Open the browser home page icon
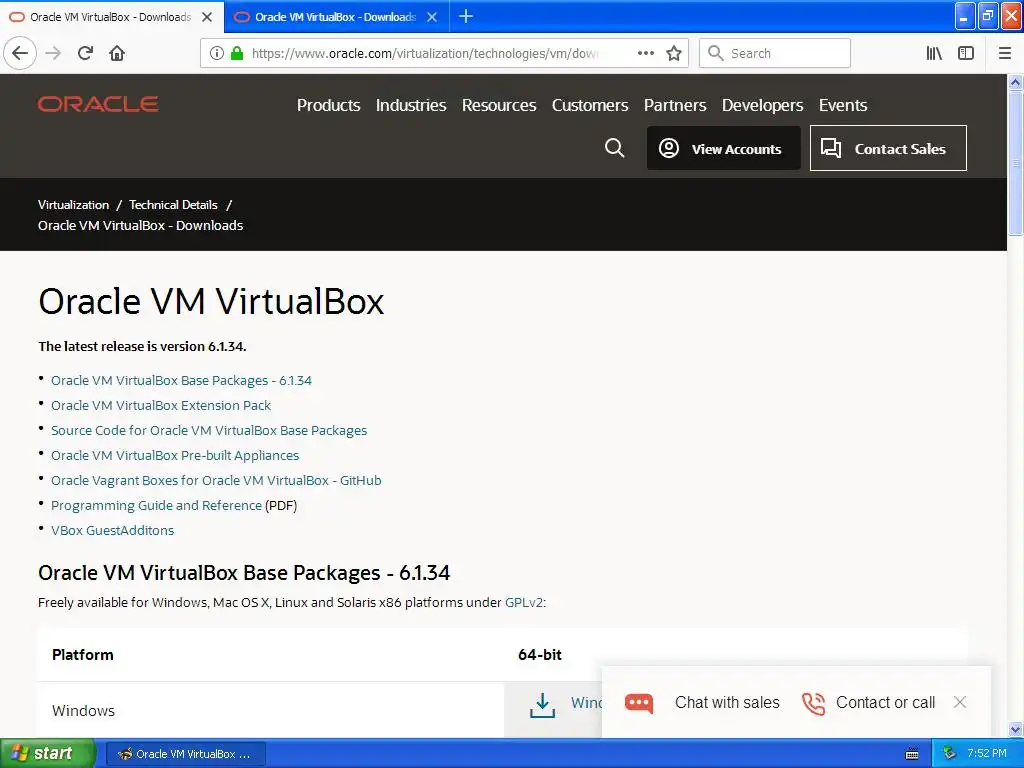 coord(117,53)
